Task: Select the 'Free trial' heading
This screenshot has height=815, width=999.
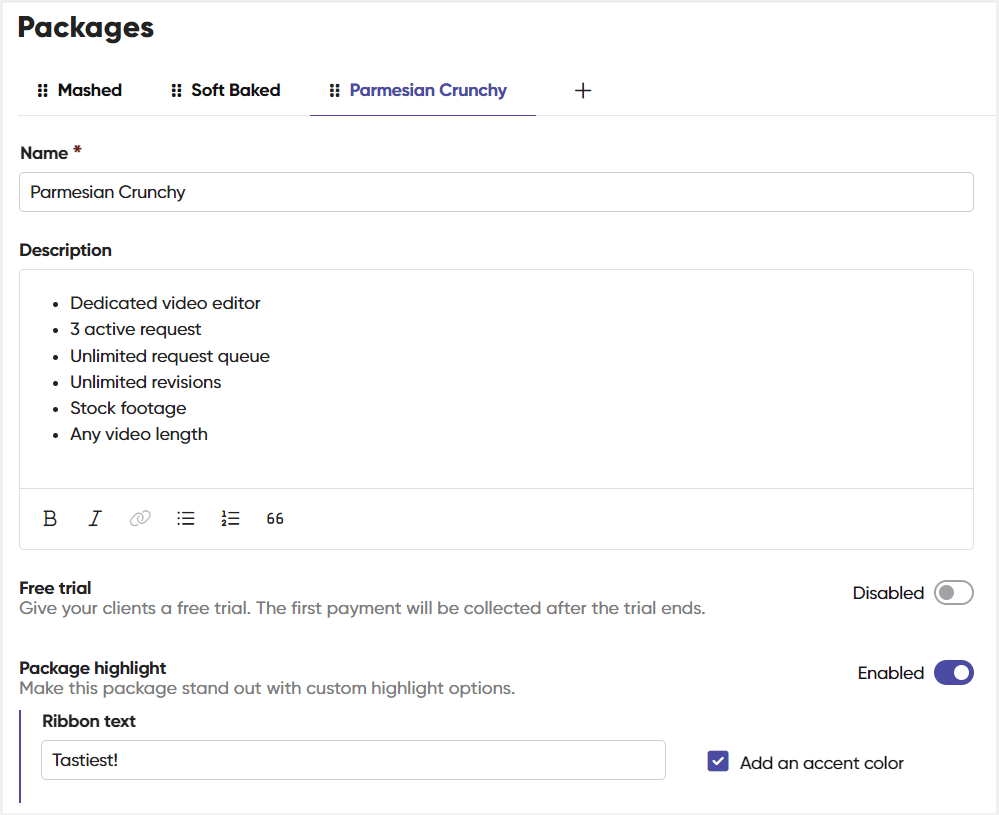Action: coord(55,588)
